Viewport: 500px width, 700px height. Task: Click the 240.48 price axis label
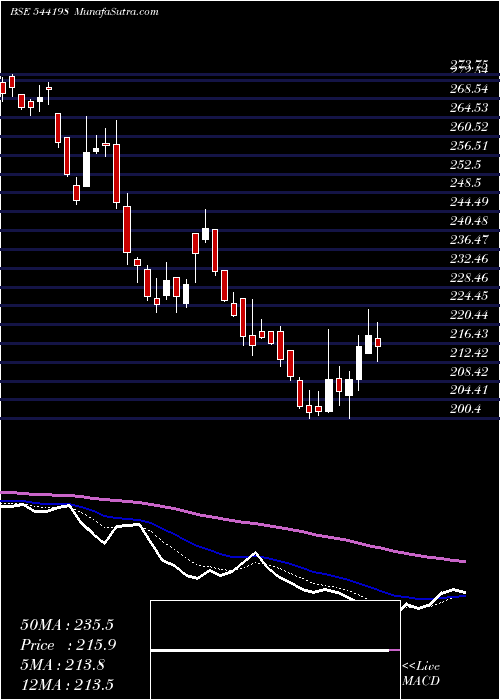(x=471, y=221)
